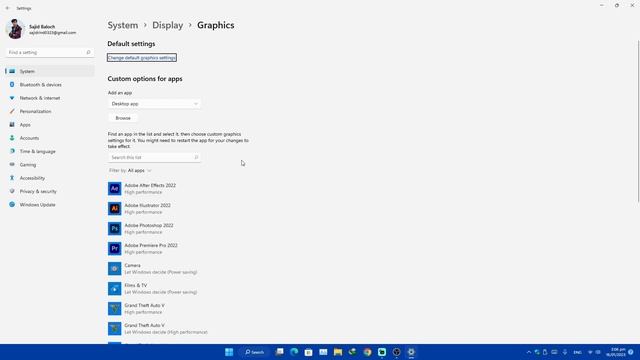Navigate to System in the breadcrumb
The height and width of the screenshot is (360, 640).
pyautogui.click(x=123, y=25)
